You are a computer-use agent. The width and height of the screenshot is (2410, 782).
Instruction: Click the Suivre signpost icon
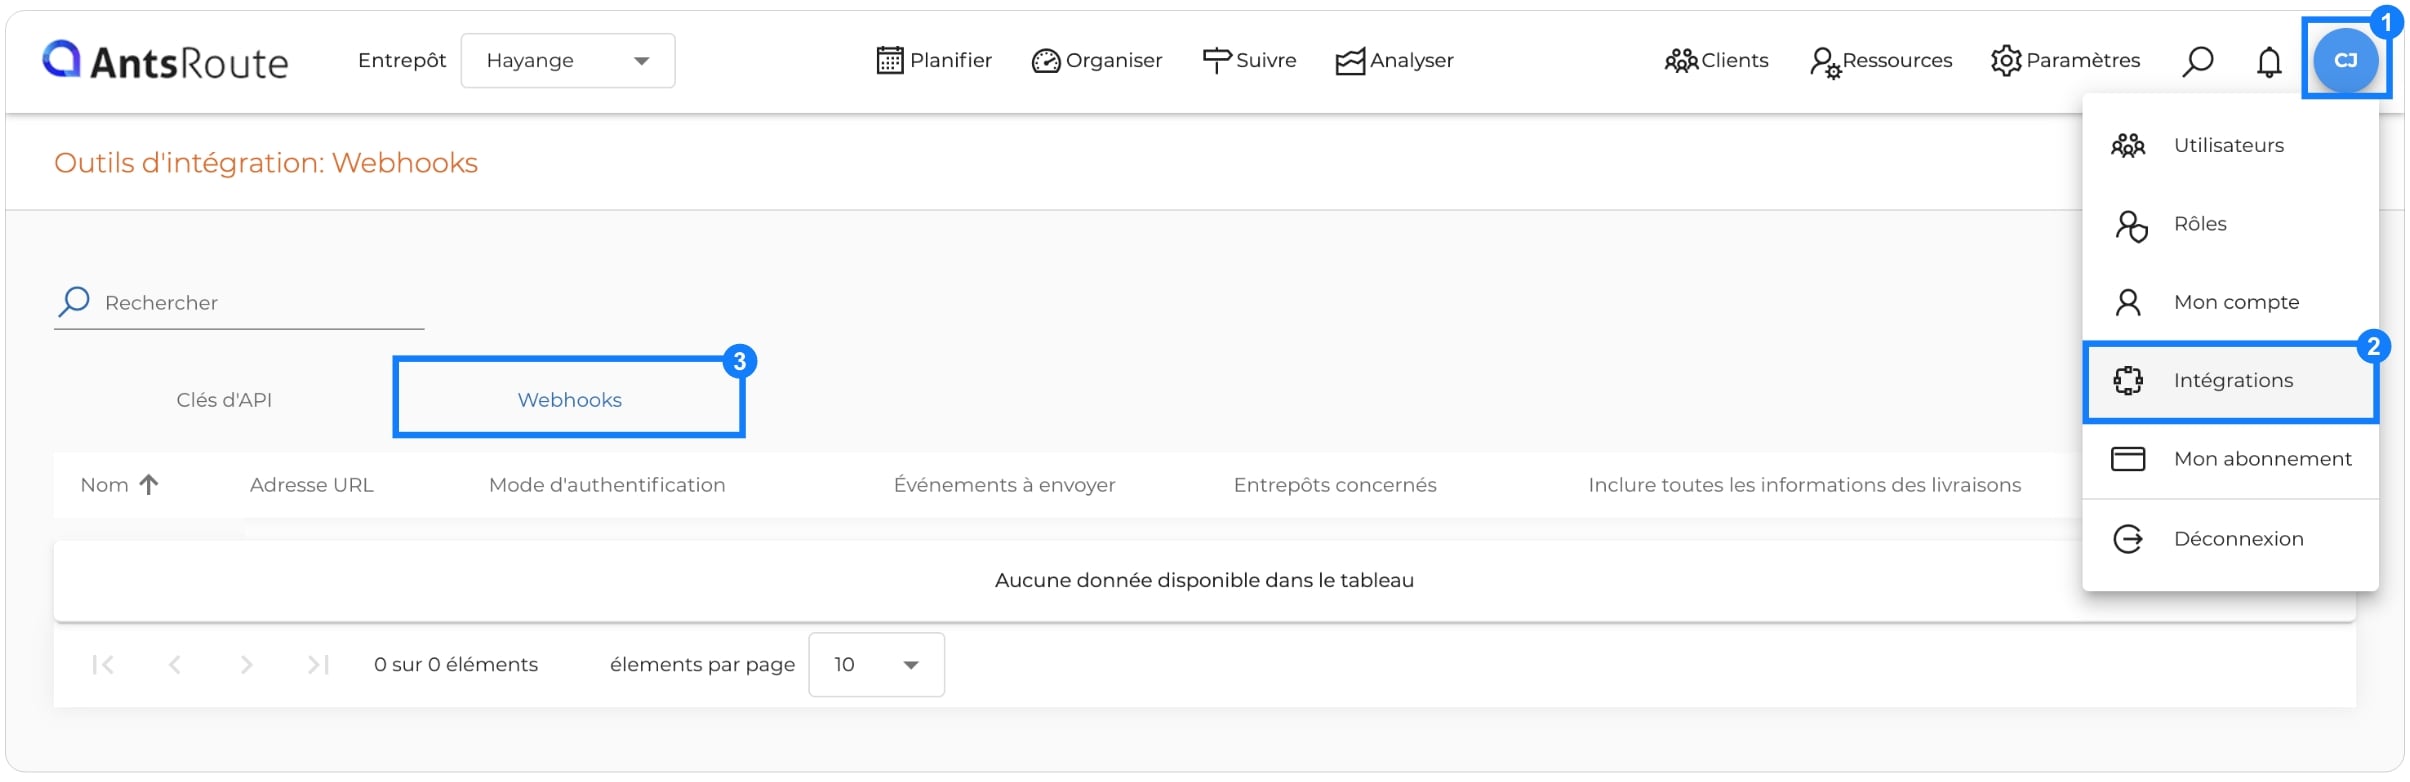[1216, 61]
